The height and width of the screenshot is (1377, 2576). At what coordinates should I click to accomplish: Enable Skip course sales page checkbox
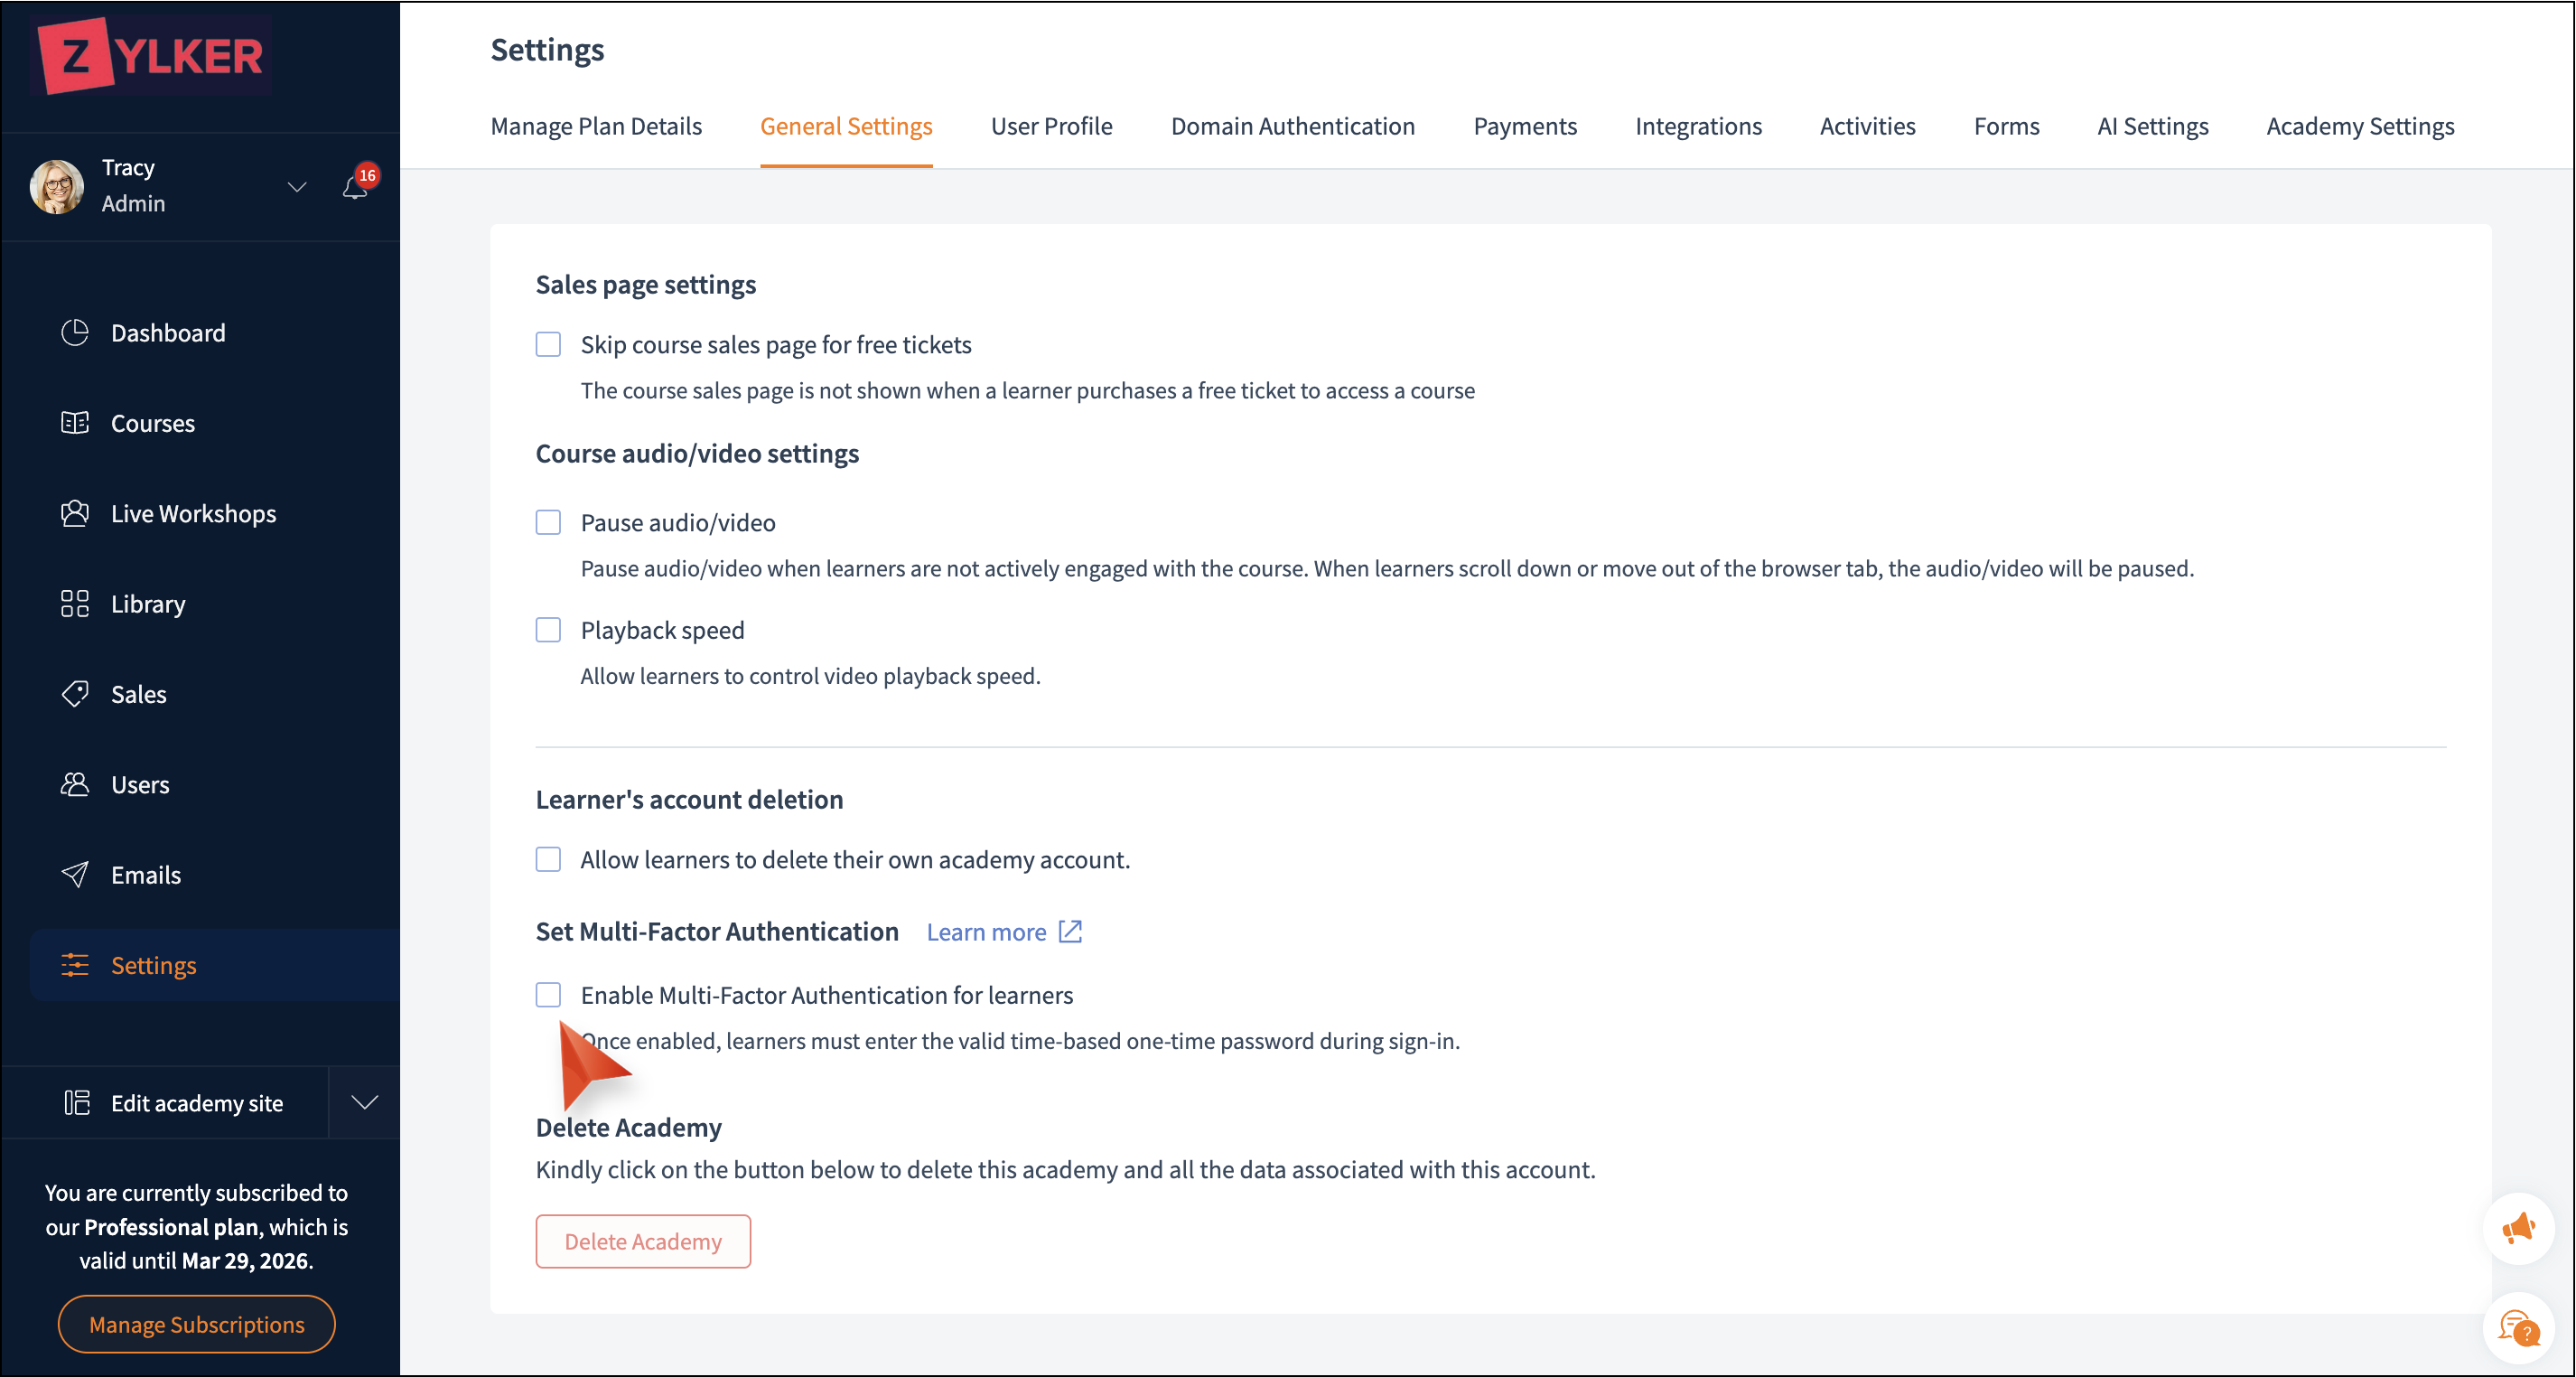[x=548, y=345]
